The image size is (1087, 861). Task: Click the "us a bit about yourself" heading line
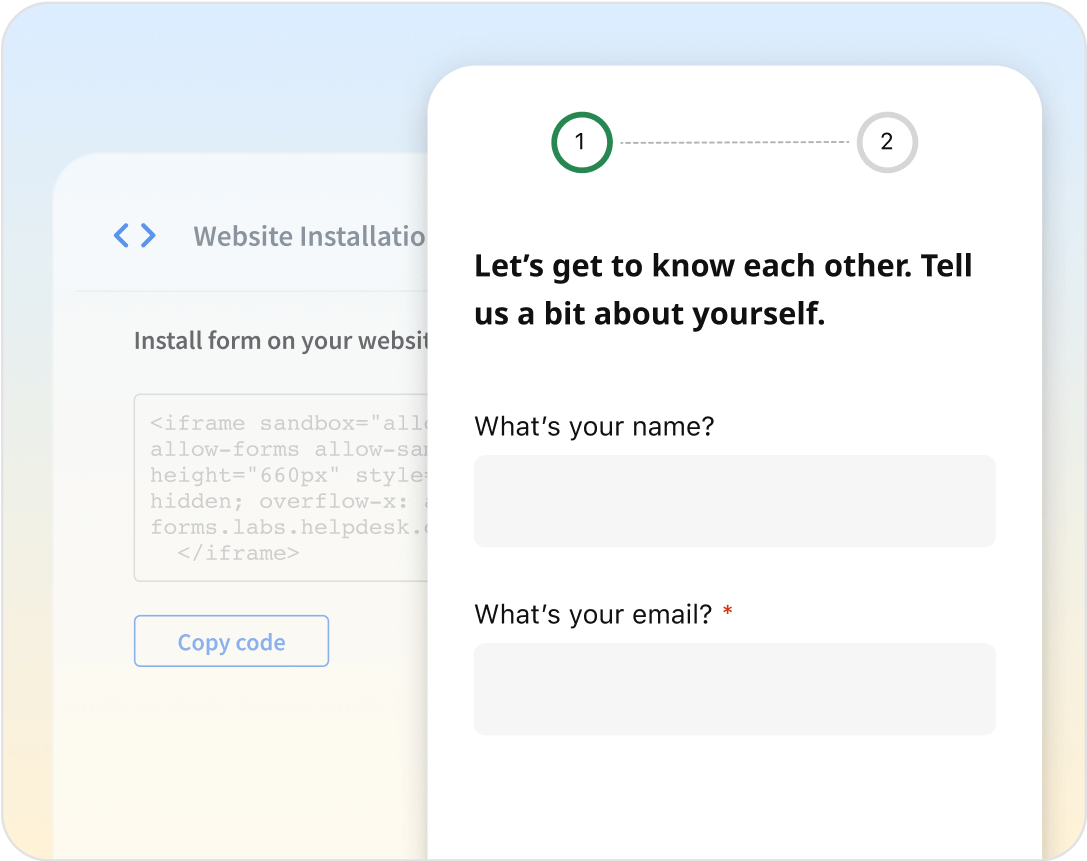tap(649, 314)
